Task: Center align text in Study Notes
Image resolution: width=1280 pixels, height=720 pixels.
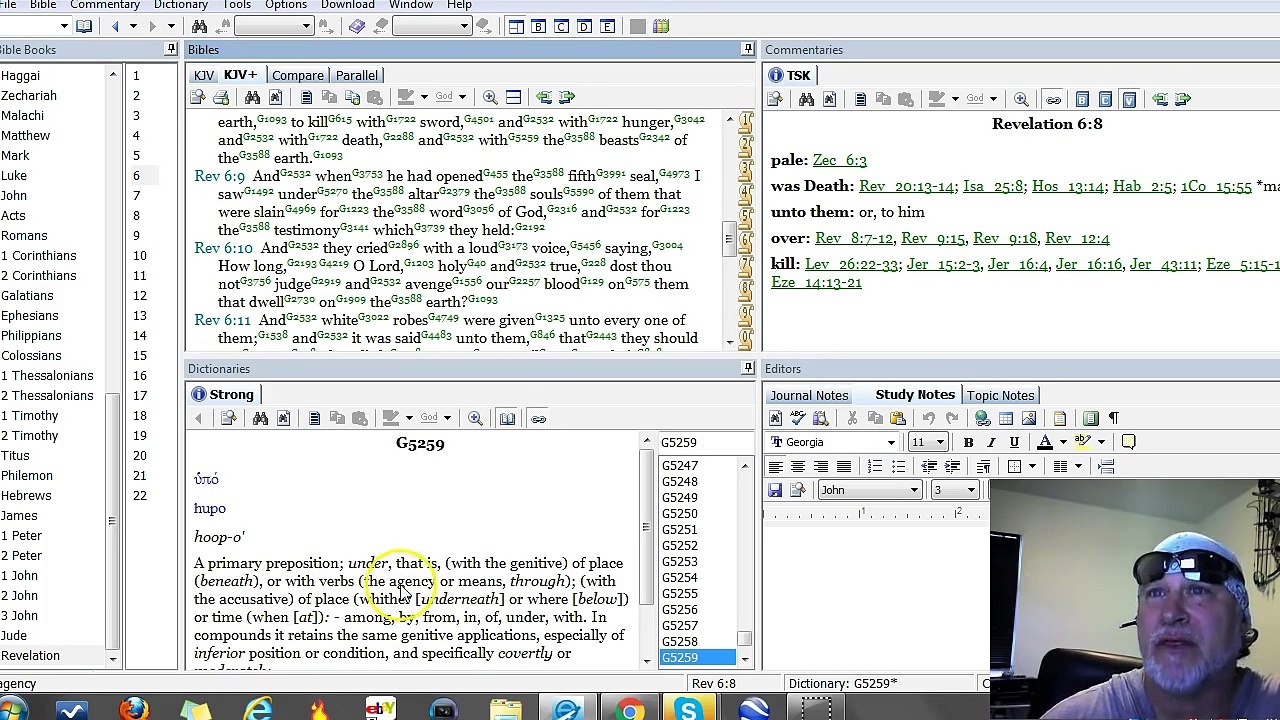Action: coord(798,466)
